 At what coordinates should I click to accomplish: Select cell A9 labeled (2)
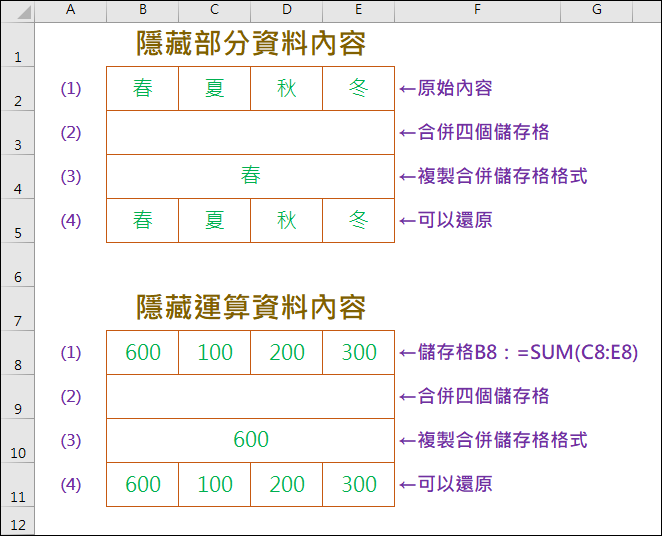(71, 397)
